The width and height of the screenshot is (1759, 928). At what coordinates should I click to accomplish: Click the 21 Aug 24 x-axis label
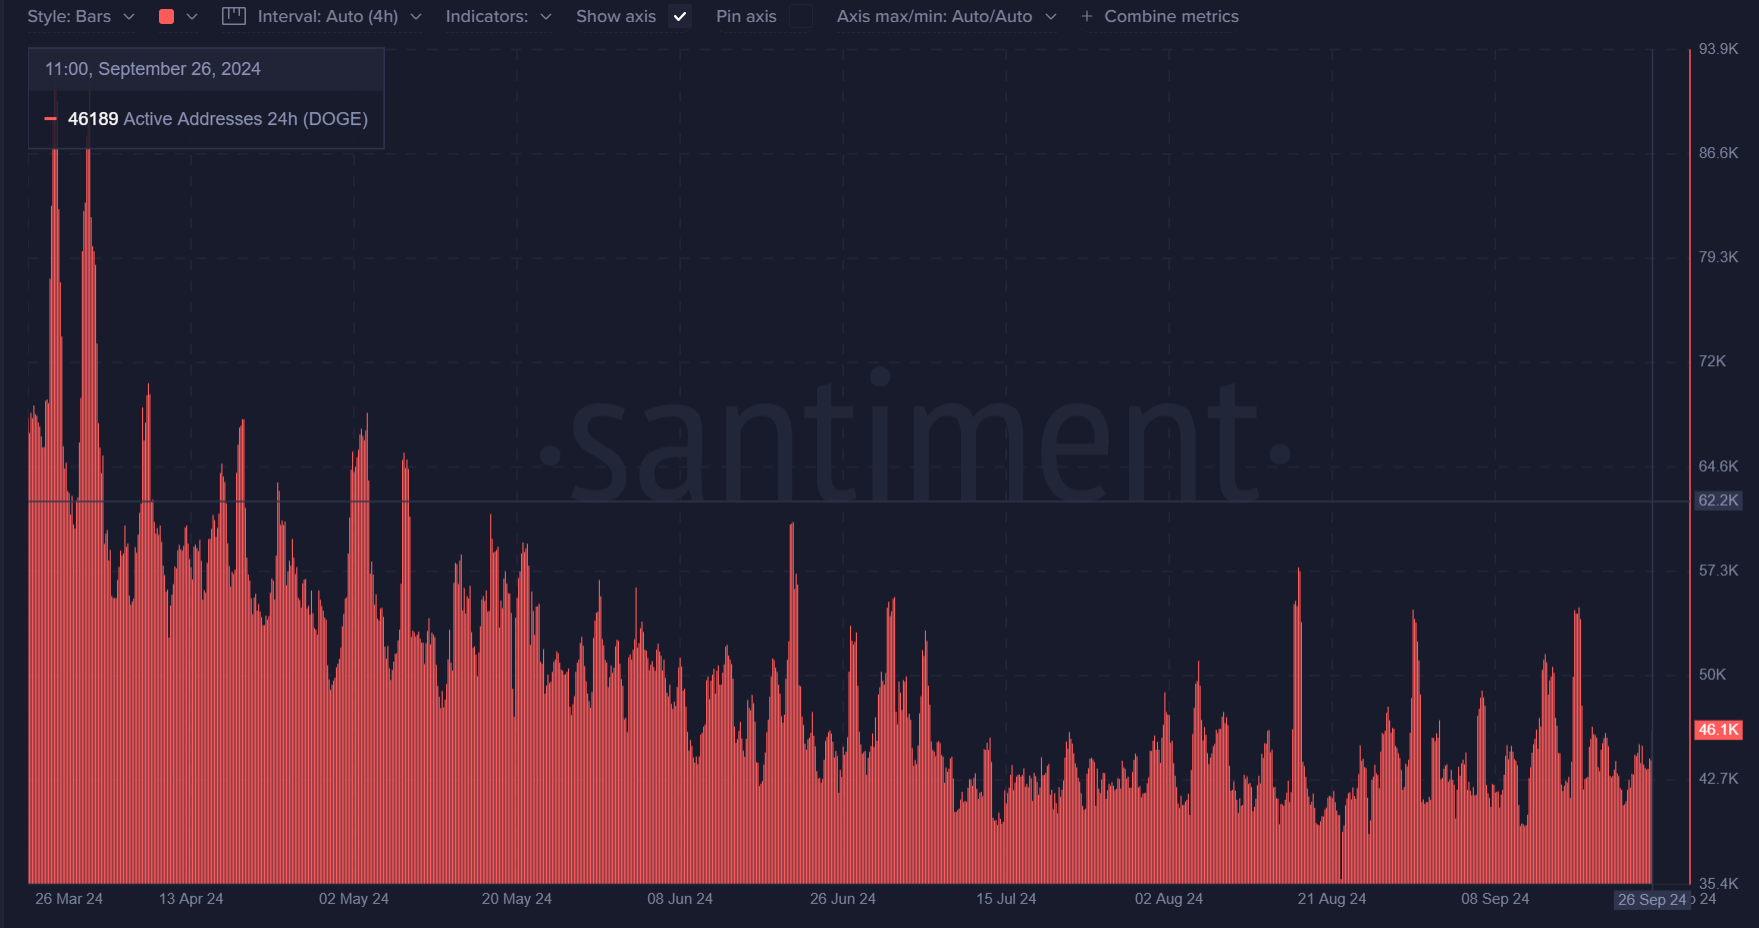pos(1332,899)
